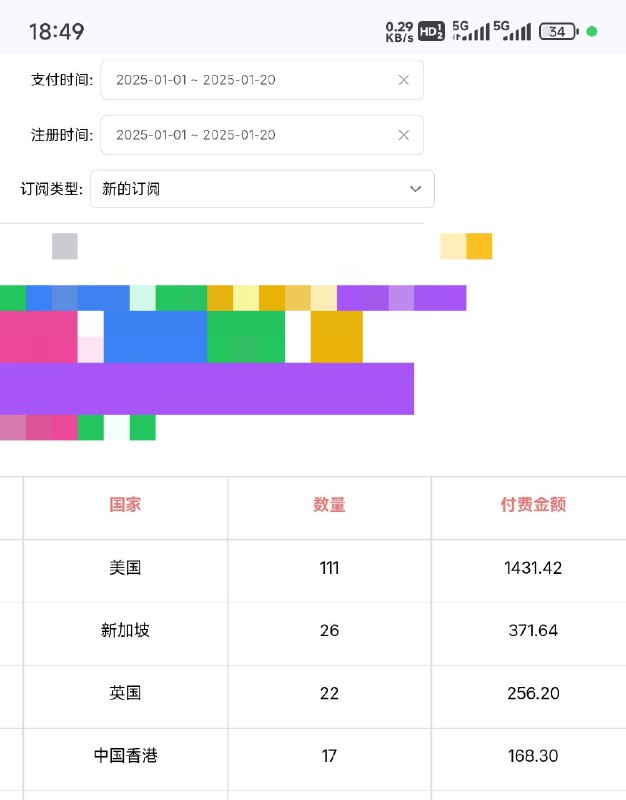
Task: Click payment amount 168.30
Action: pos(533,756)
